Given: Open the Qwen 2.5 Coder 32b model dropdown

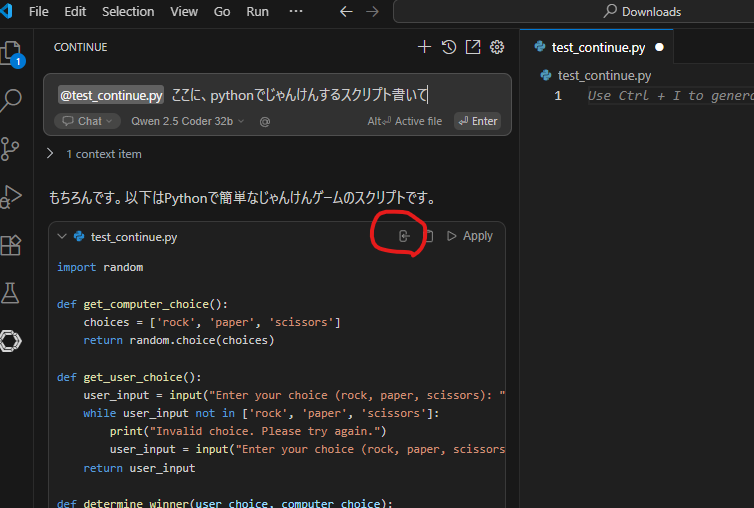Looking at the screenshot, I should pyautogui.click(x=188, y=121).
